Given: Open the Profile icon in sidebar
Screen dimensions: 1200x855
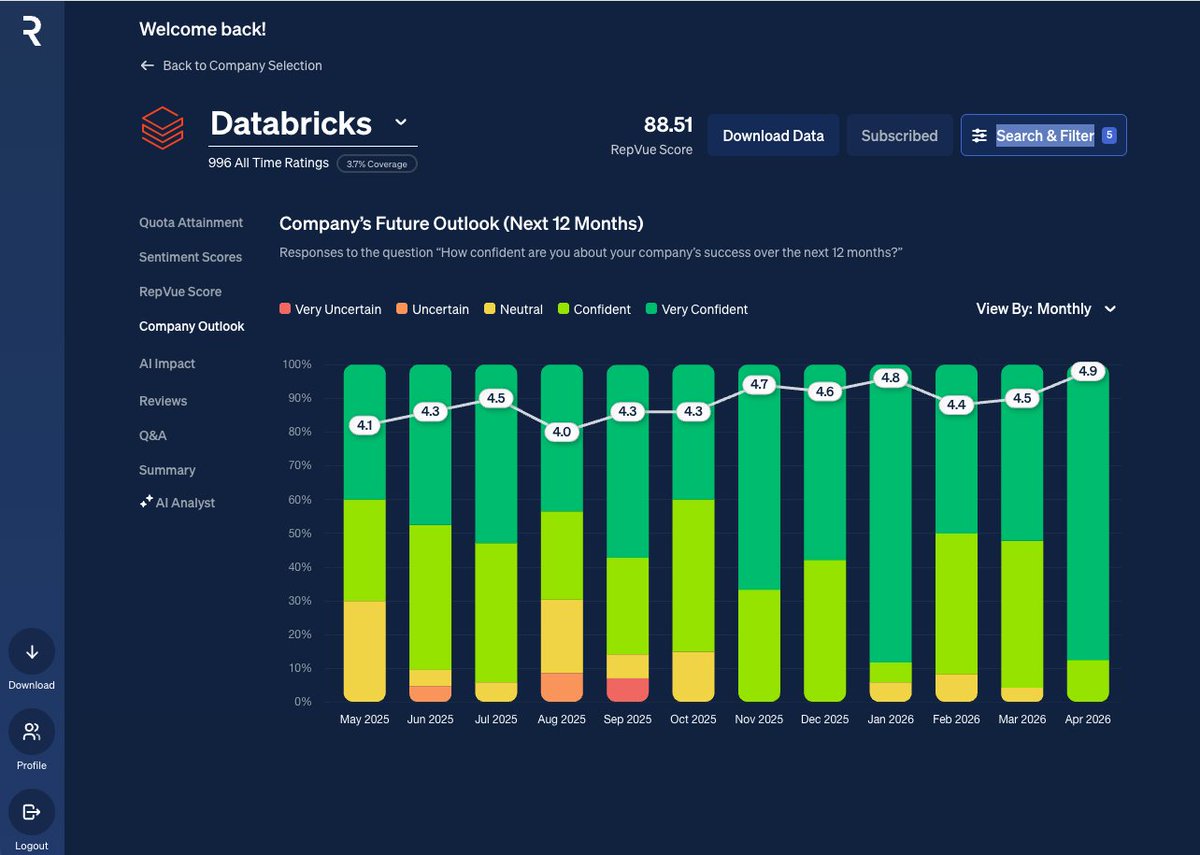Looking at the screenshot, I should pyautogui.click(x=32, y=732).
